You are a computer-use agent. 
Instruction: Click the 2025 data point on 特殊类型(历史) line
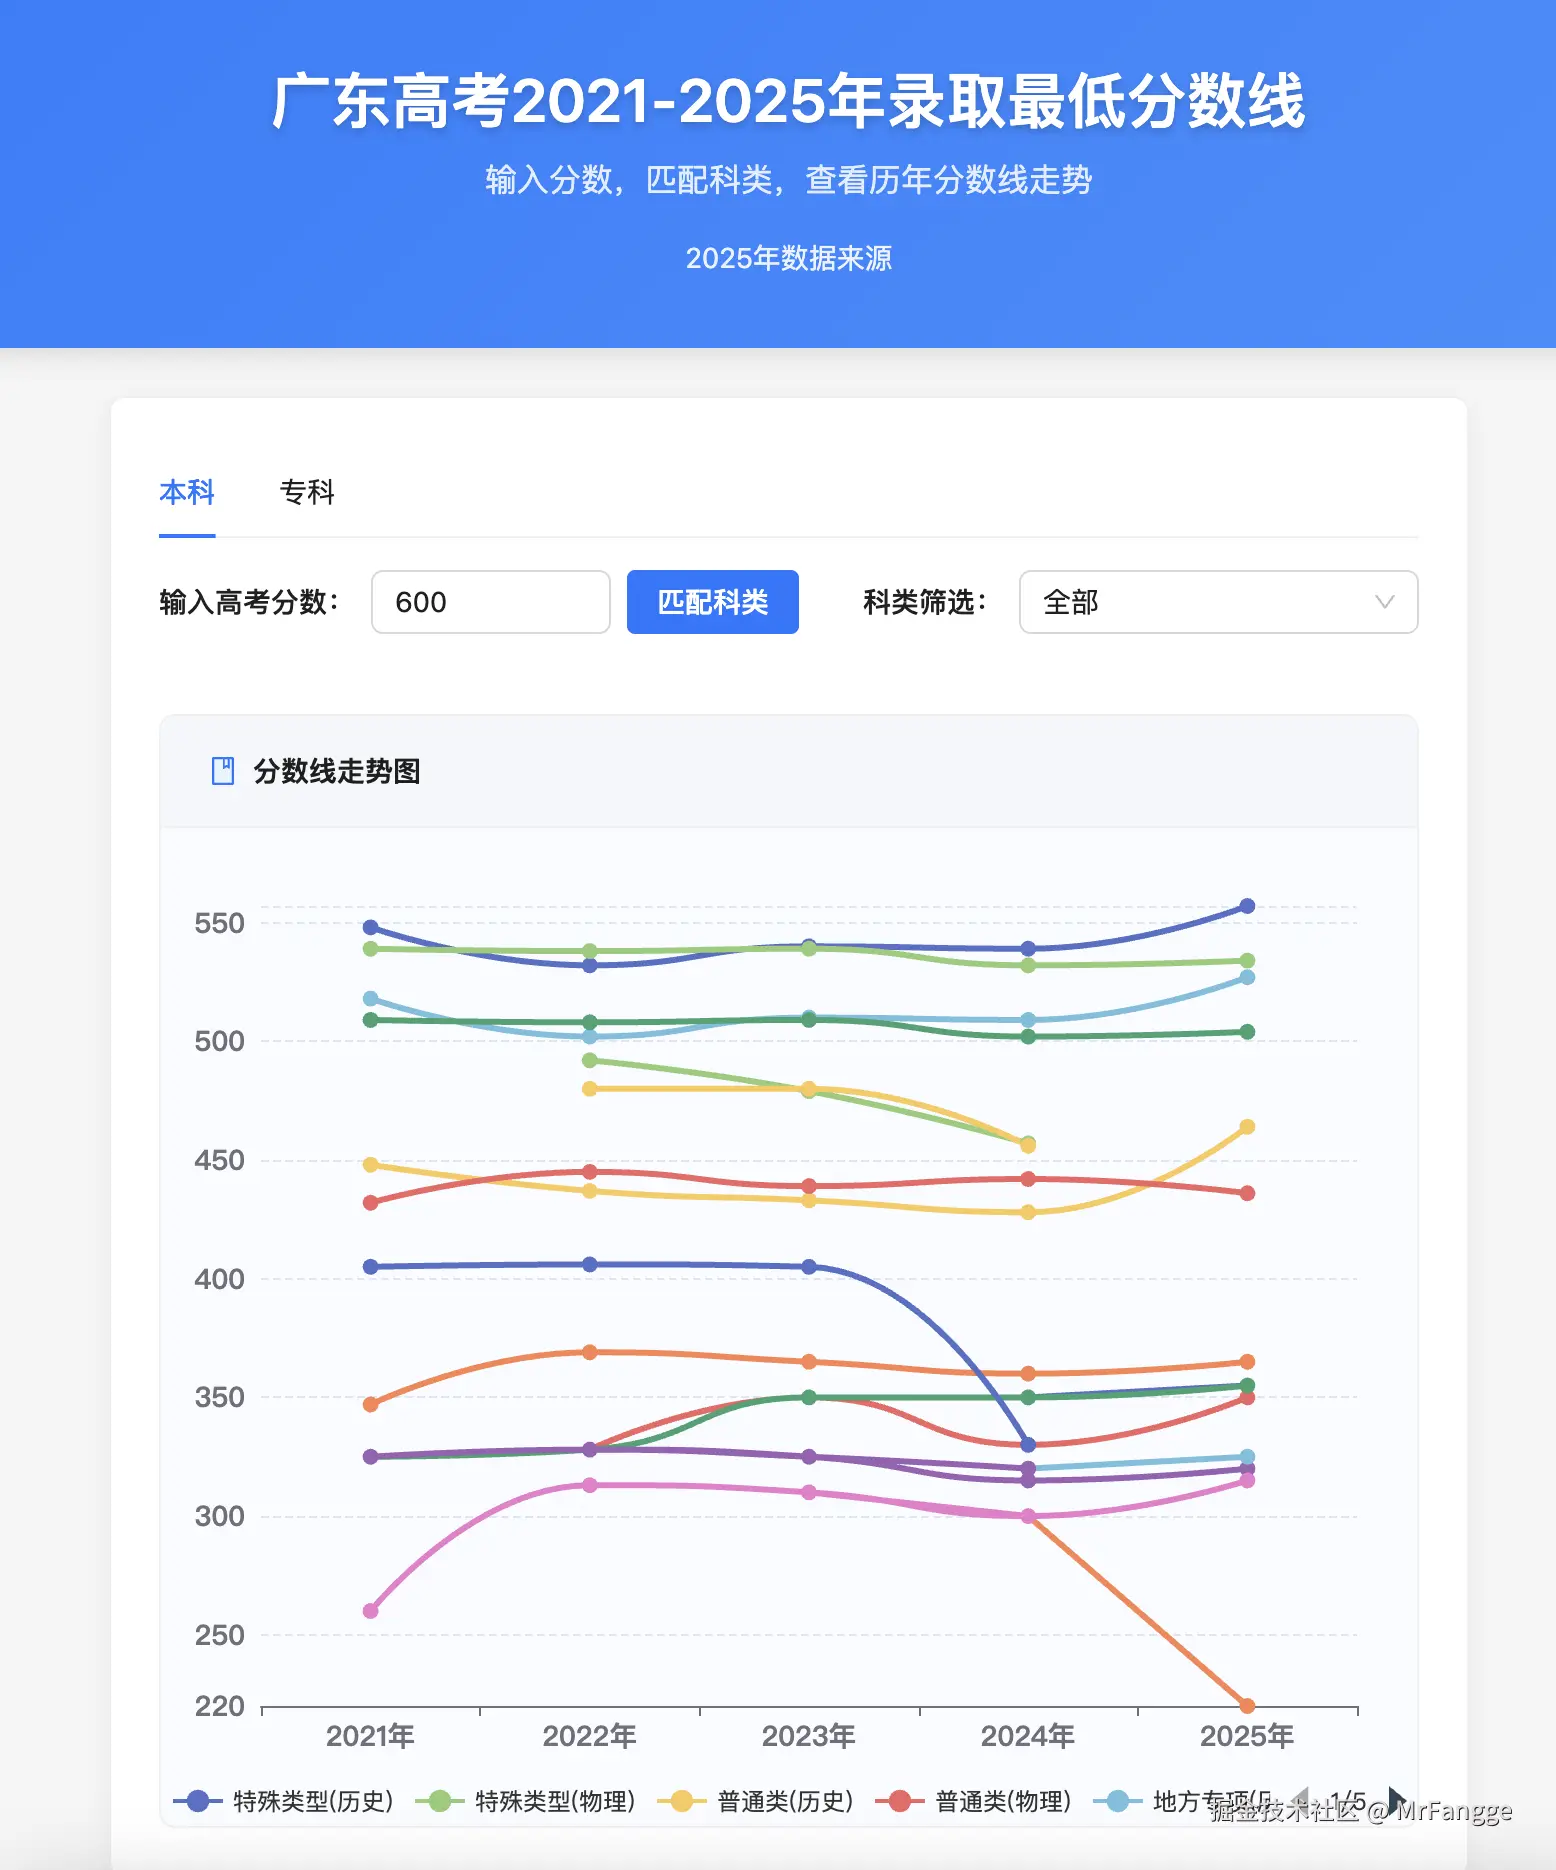[x=1246, y=904]
